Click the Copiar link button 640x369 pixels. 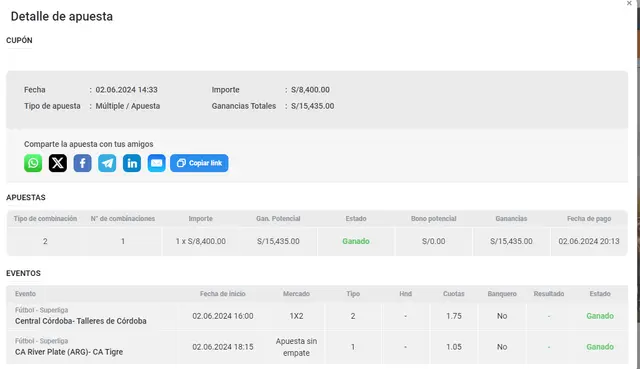tap(199, 163)
